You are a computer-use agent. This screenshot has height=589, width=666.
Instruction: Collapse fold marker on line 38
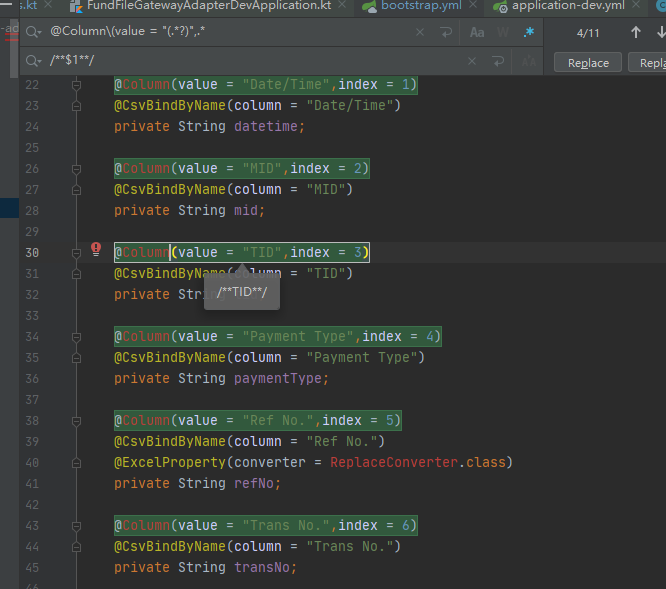pyautogui.click(x=76, y=421)
